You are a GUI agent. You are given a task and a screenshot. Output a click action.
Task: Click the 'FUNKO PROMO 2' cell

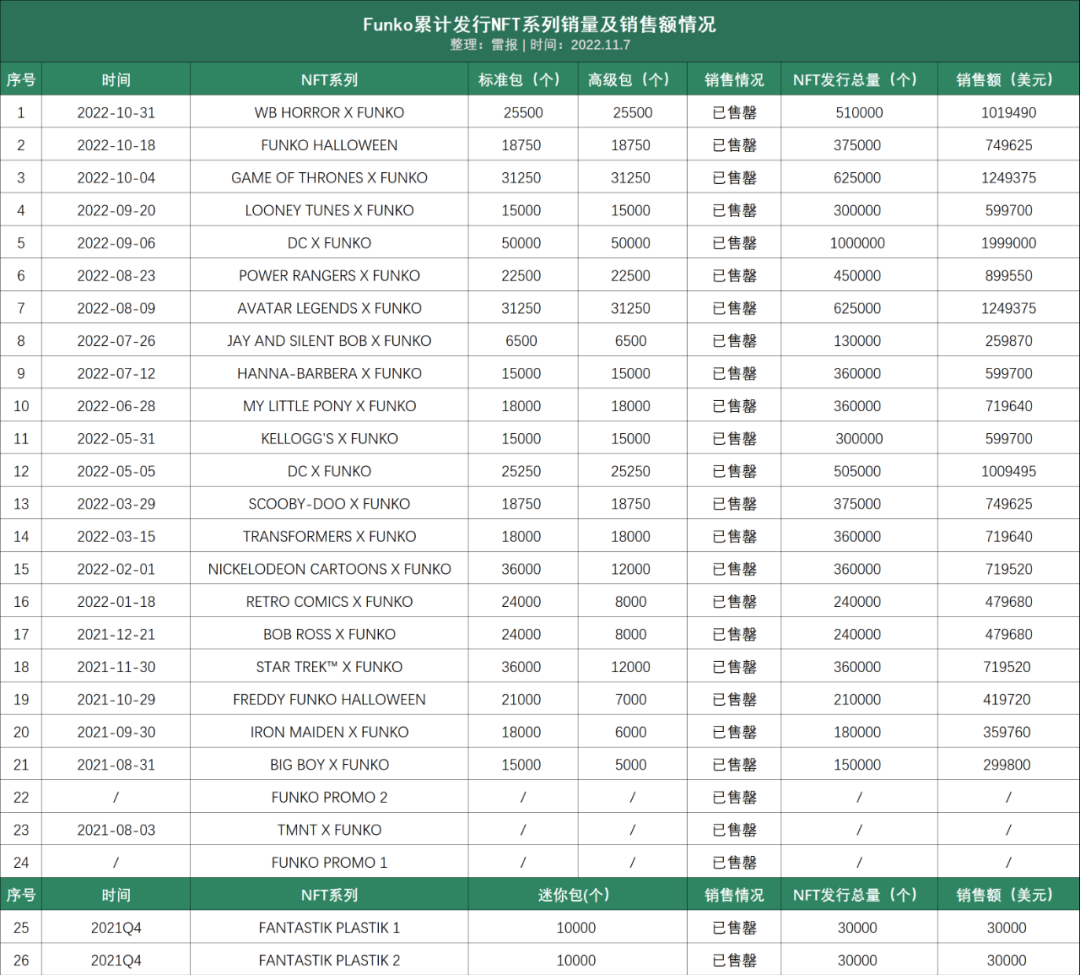point(329,797)
